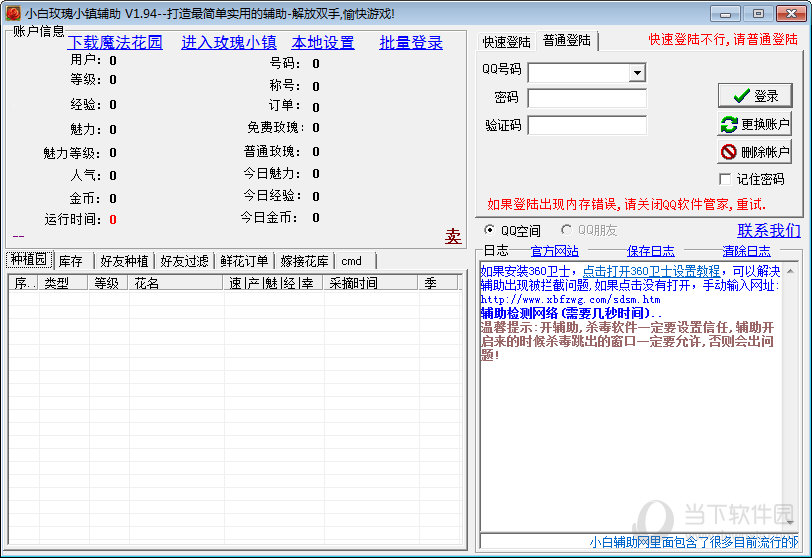Close the 小白玫瑰小镇辅助 window
The width and height of the screenshot is (812, 558).
791,13
